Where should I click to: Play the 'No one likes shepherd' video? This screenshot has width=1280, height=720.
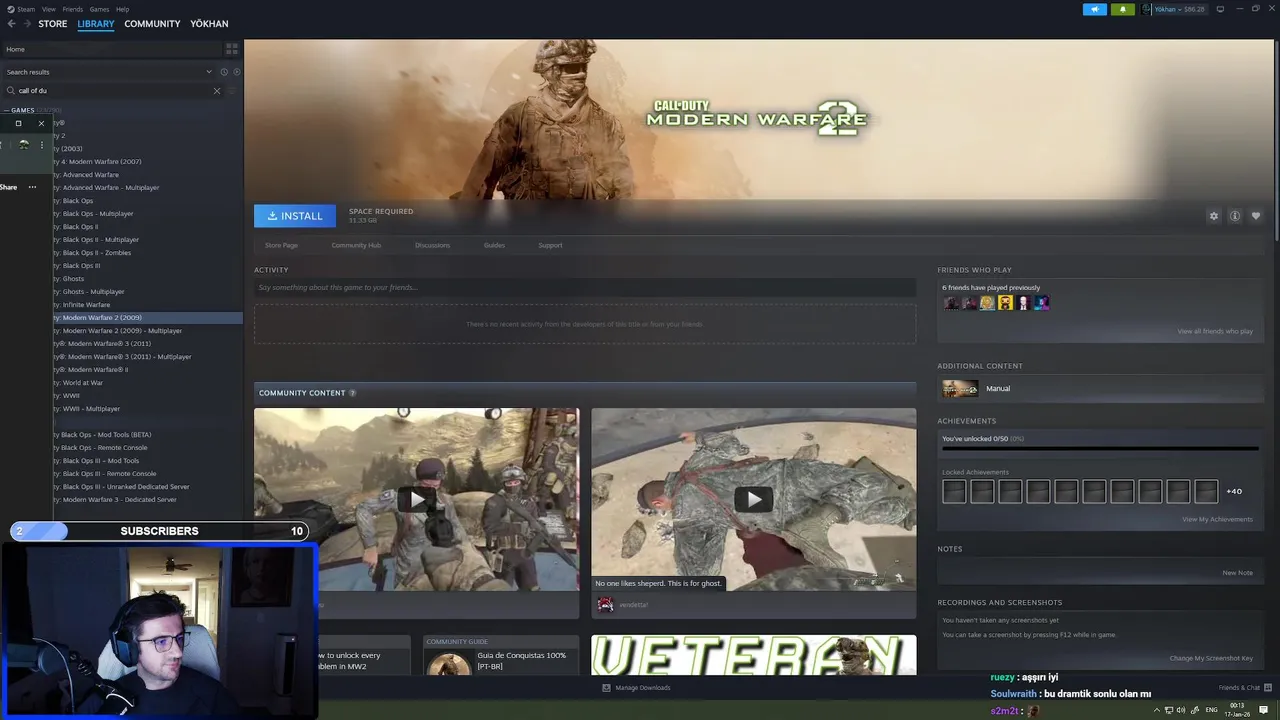coord(753,499)
